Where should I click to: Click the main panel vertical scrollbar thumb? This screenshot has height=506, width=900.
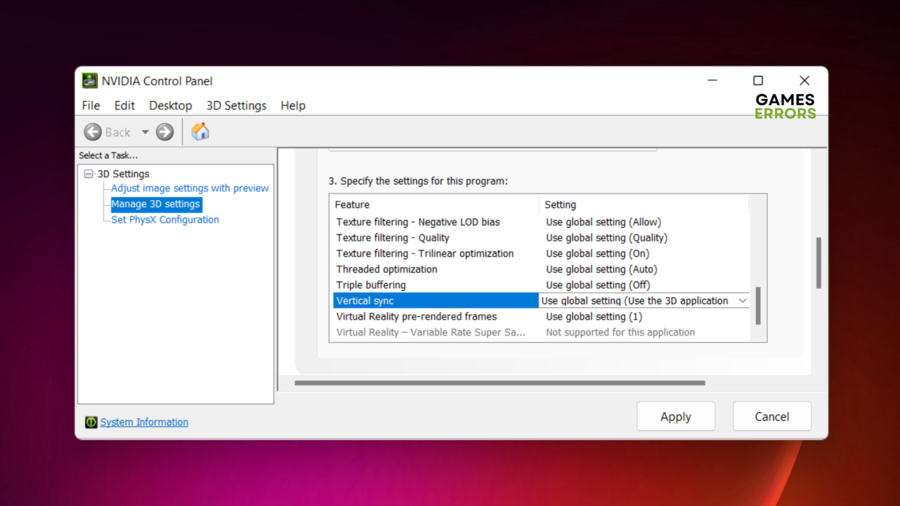click(818, 263)
